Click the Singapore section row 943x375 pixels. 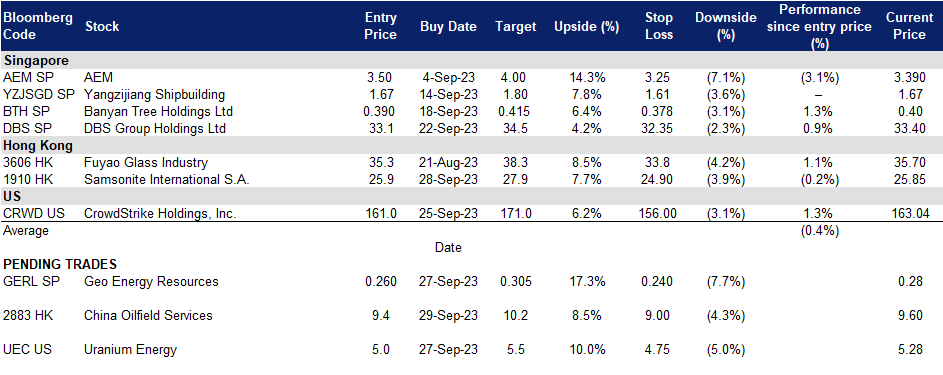tap(472, 61)
